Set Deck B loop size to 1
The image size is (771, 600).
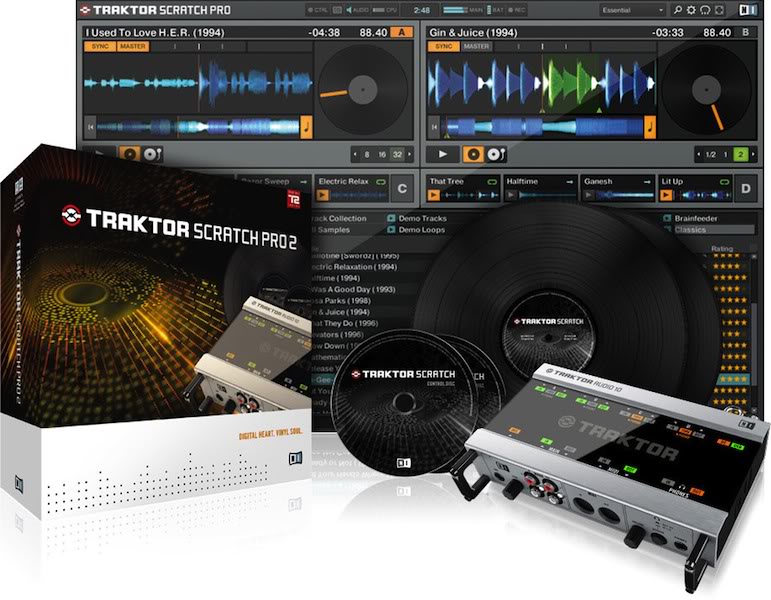click(x=725, y=154)
